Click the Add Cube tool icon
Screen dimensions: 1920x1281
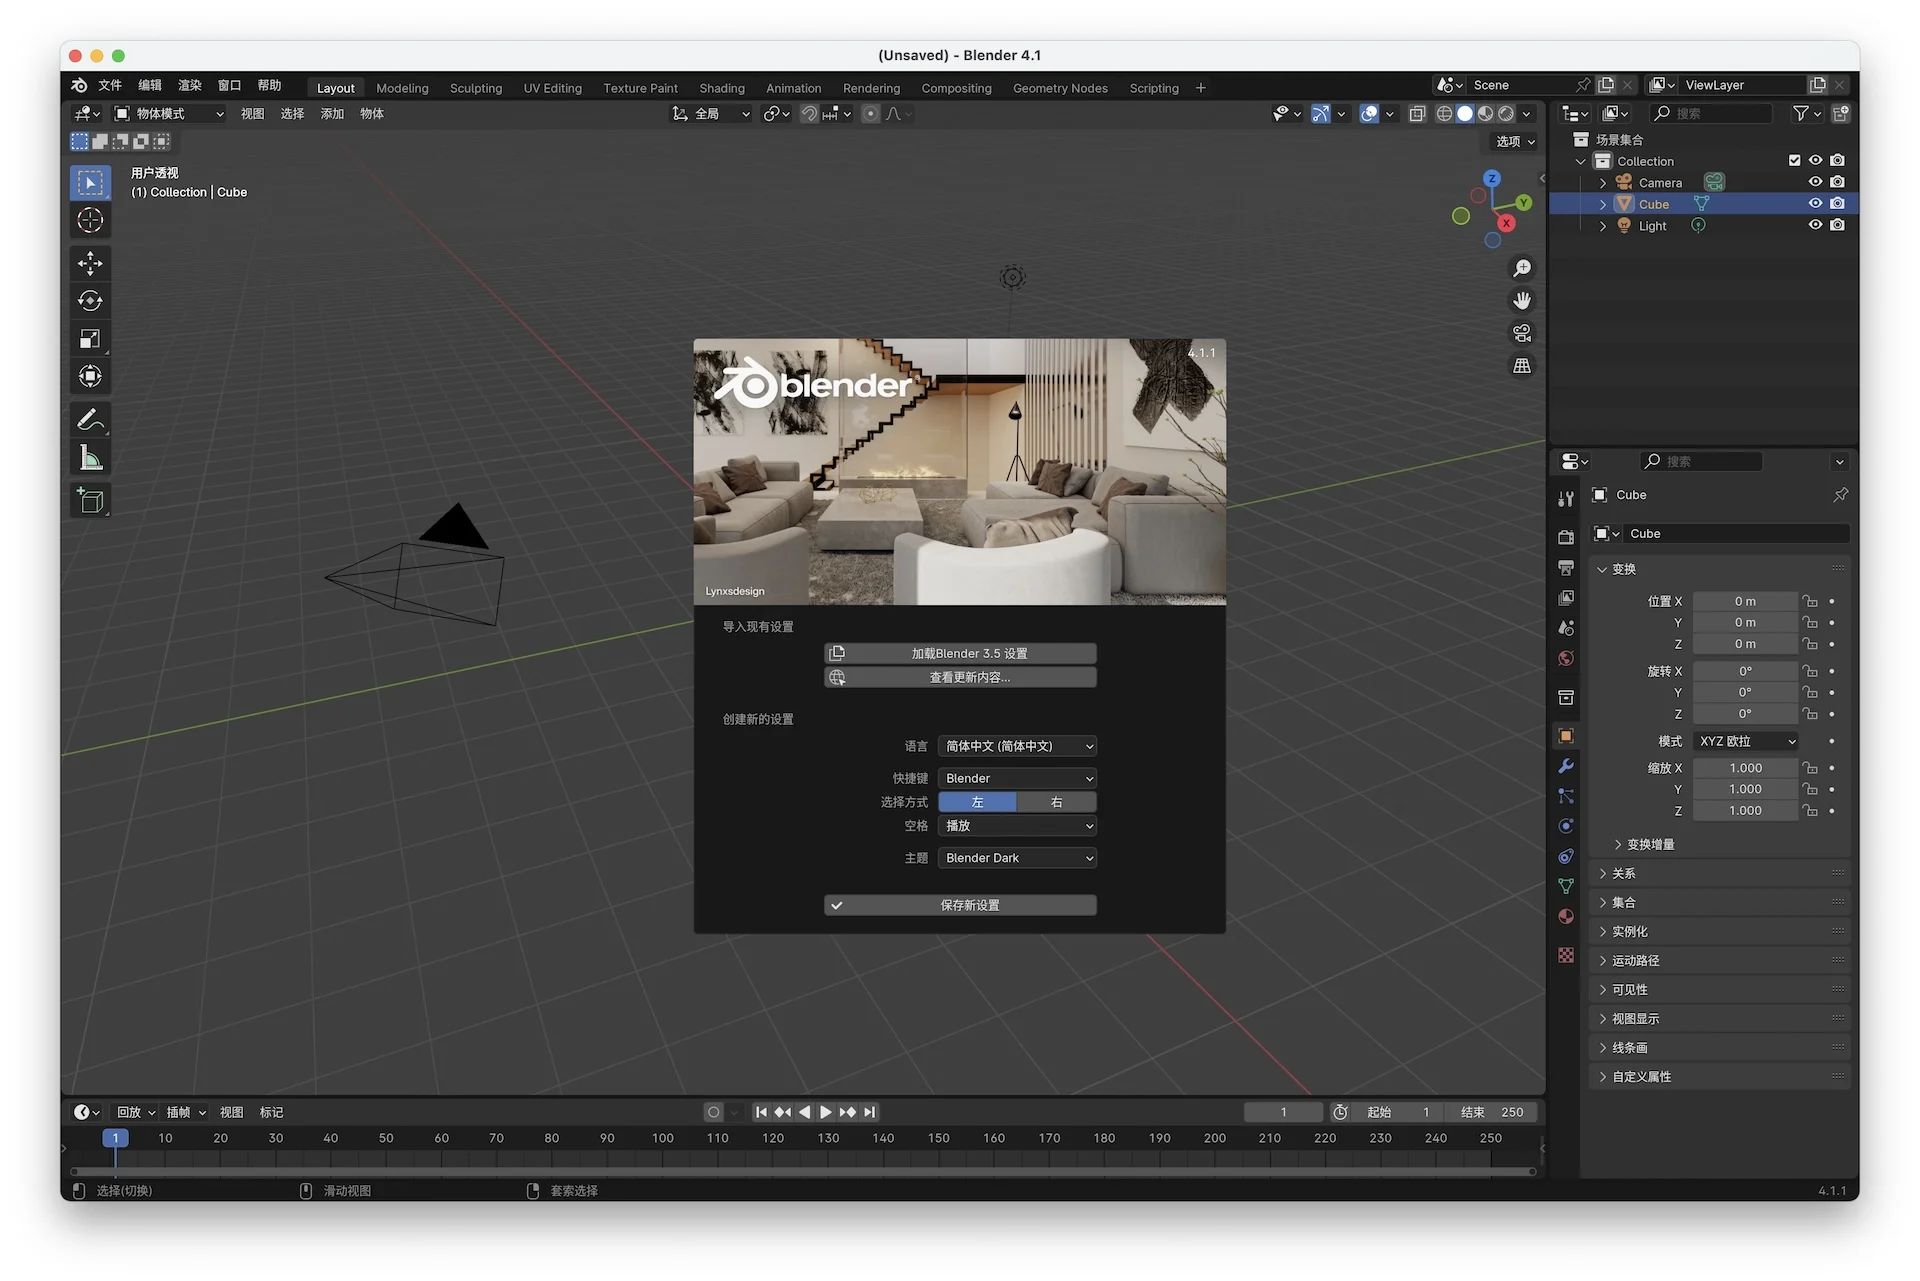pos(90,501)
